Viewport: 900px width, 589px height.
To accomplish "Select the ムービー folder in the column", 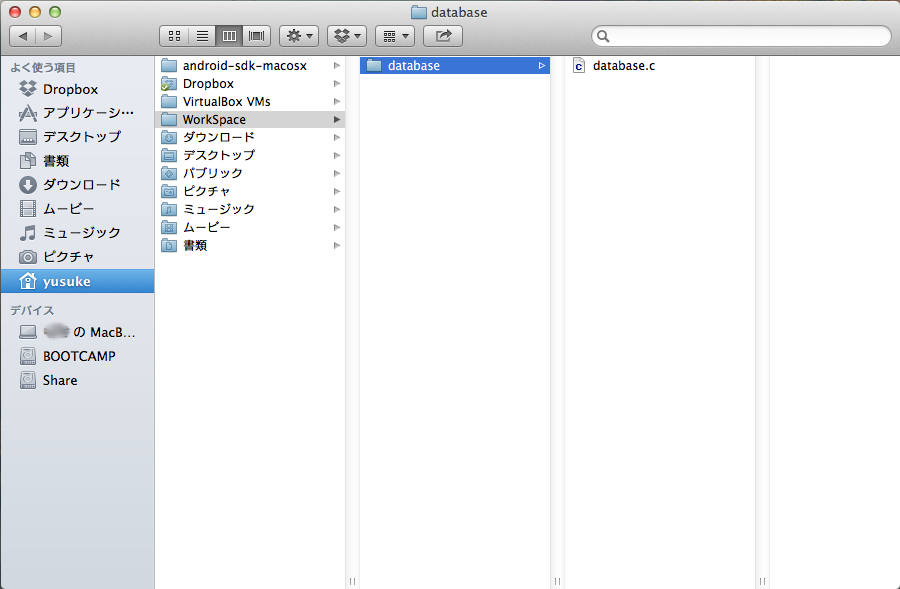I will (x=250, y=227).
